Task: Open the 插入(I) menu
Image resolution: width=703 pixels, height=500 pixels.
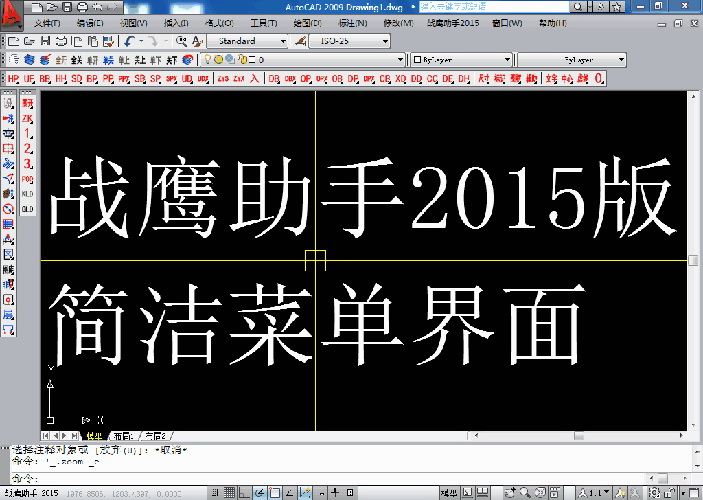Action: 176,23
